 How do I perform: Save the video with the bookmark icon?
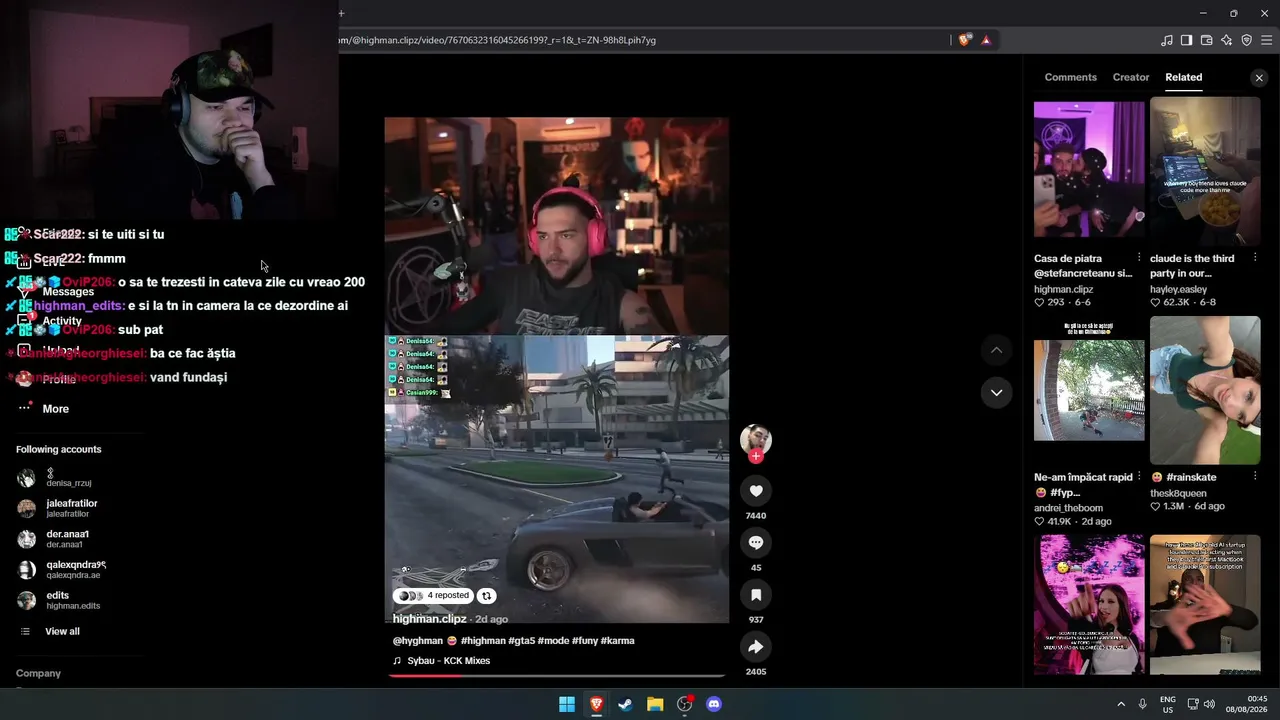click(756, 595)
